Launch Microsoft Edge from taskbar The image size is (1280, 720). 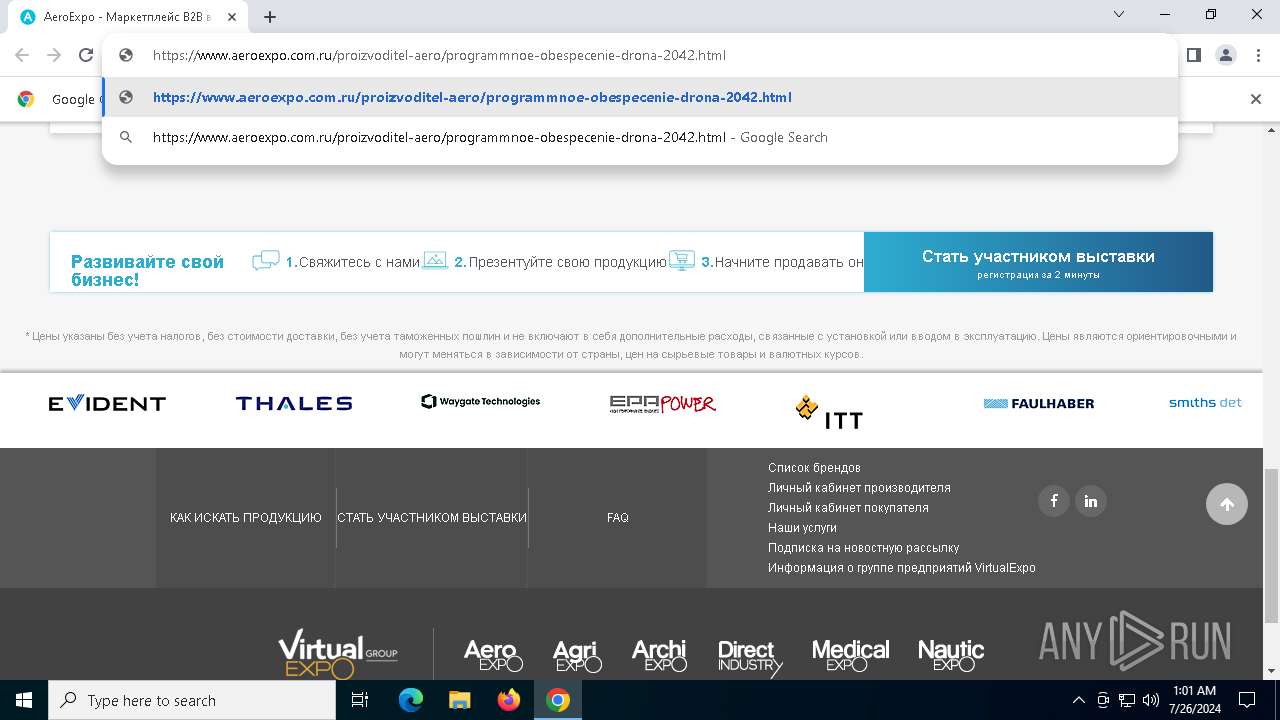click(x=410, y=700)
